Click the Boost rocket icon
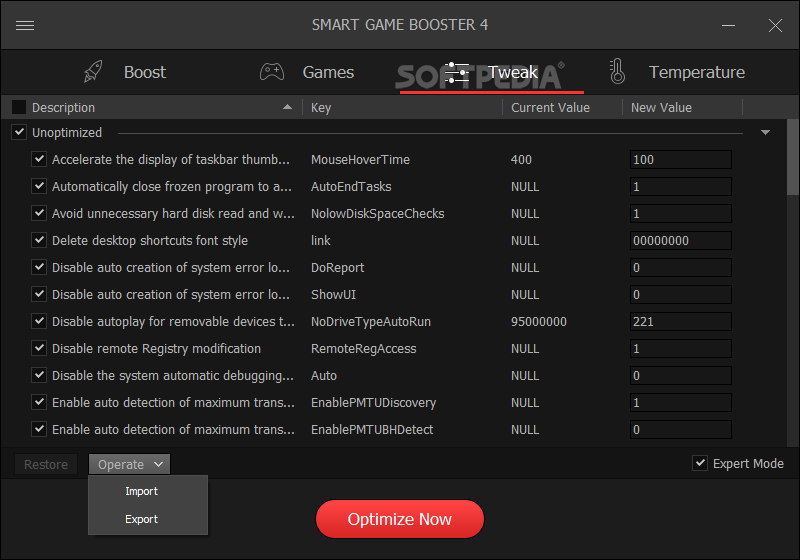 tap(93, 72)
